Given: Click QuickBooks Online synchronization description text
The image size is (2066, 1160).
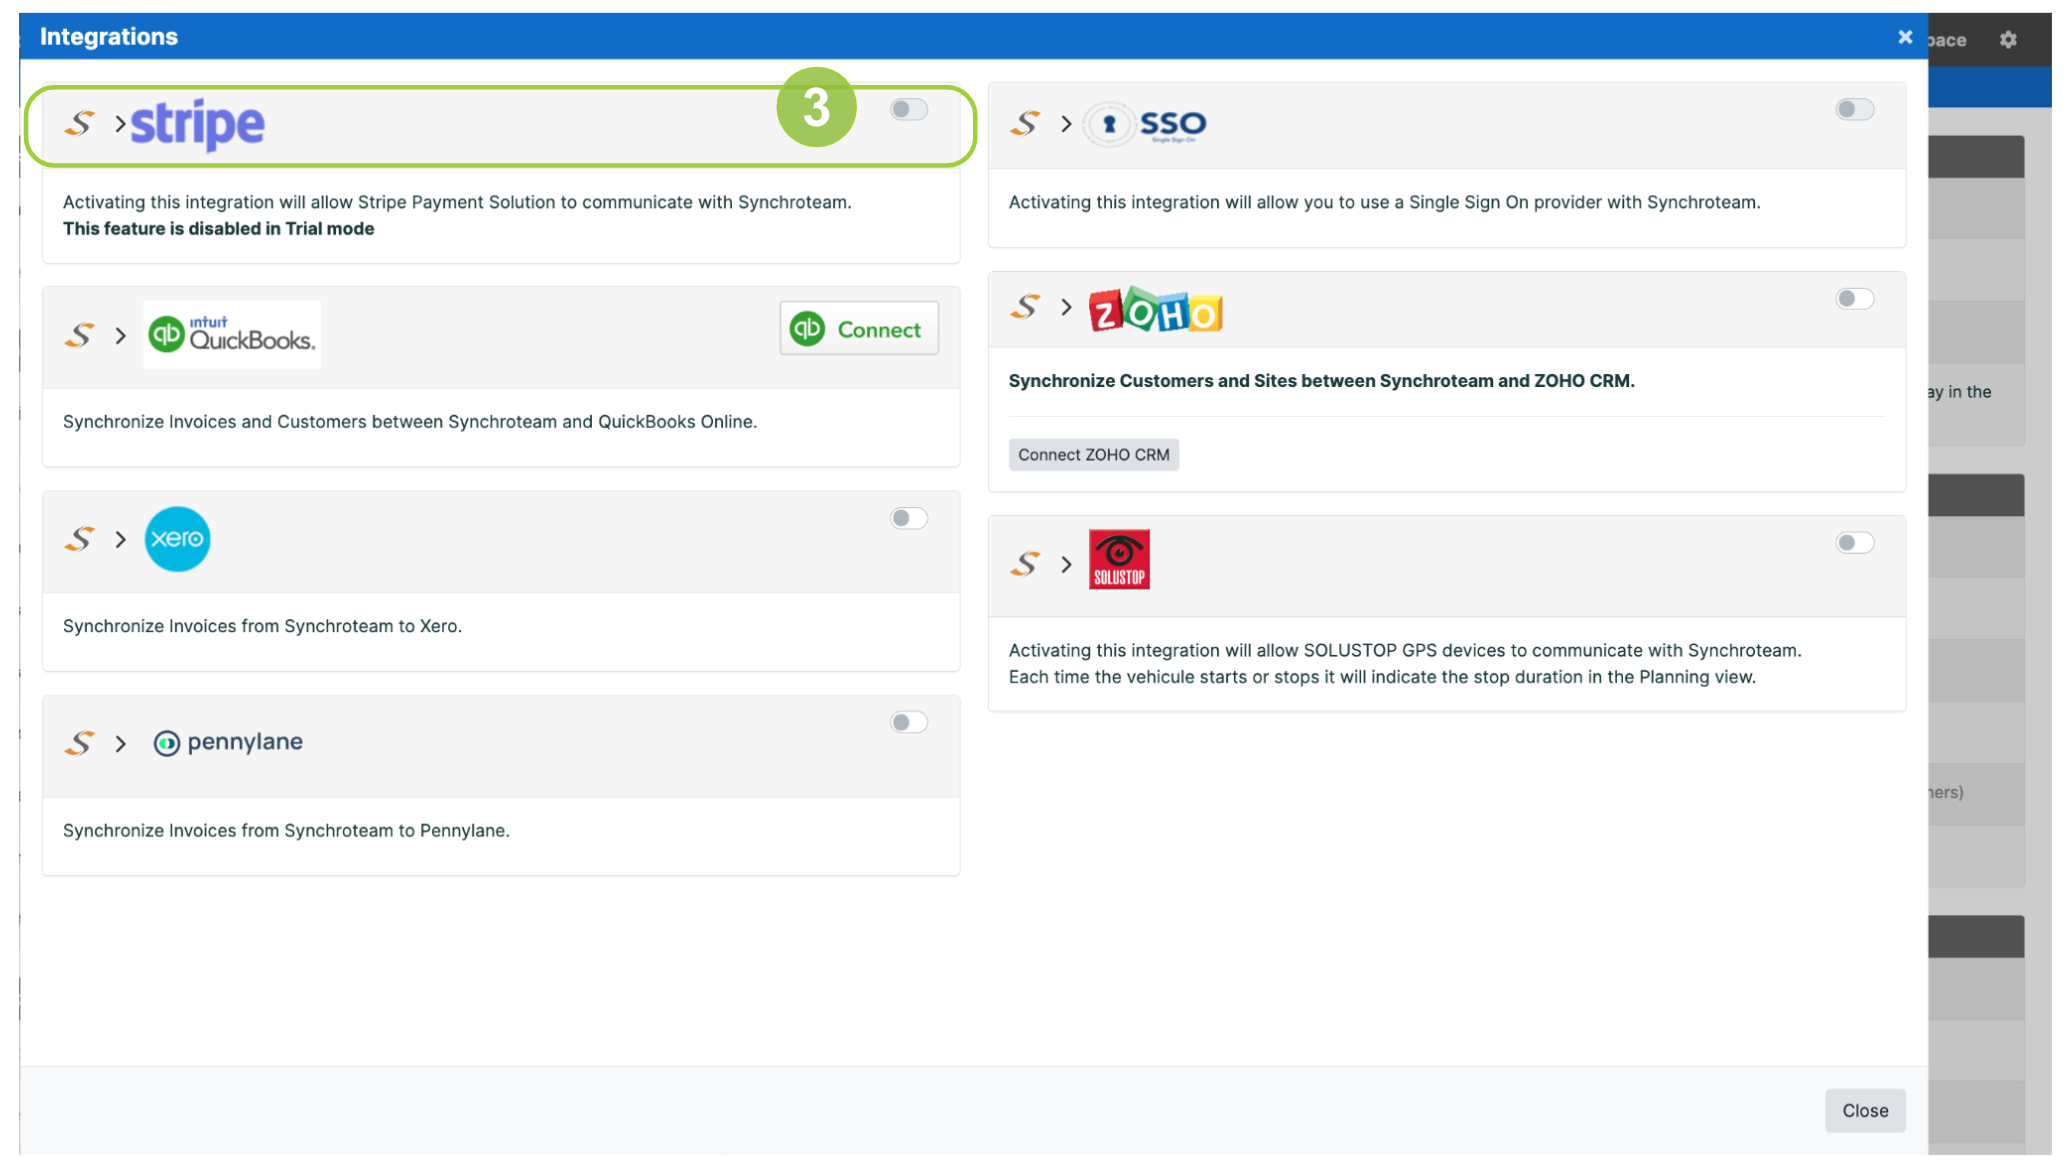Looking at the screenshot, I should pos(410,421).
